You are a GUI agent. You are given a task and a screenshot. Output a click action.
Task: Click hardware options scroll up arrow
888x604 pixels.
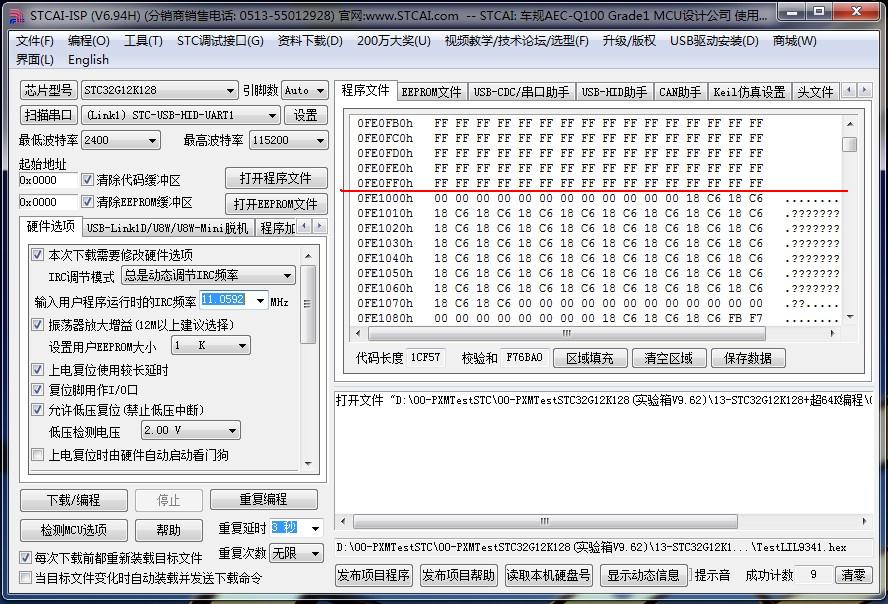308,256
